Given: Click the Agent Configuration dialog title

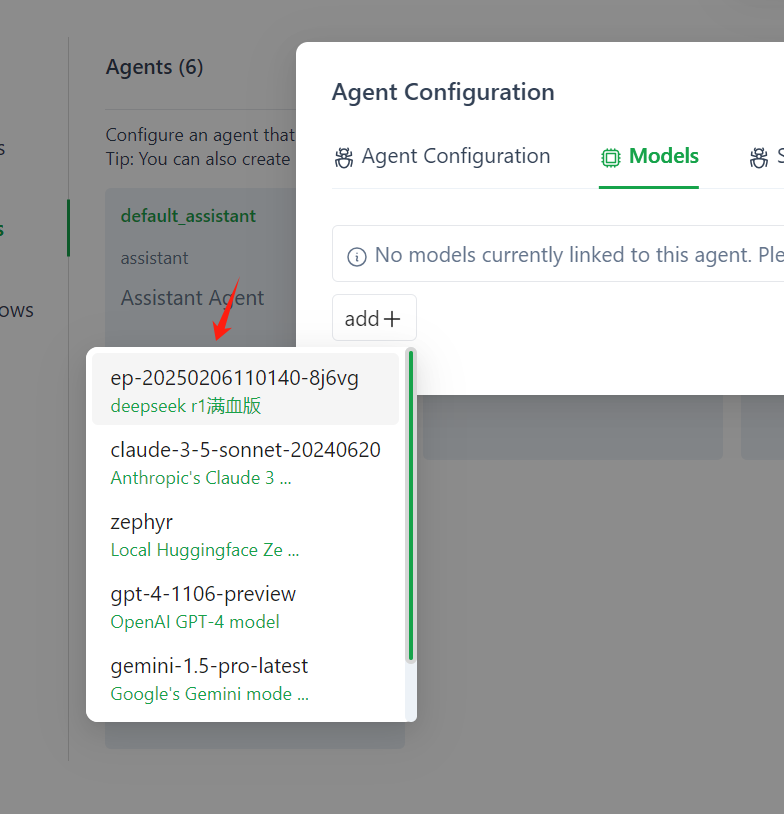Looking at the screenshot, I should (443, 92).
